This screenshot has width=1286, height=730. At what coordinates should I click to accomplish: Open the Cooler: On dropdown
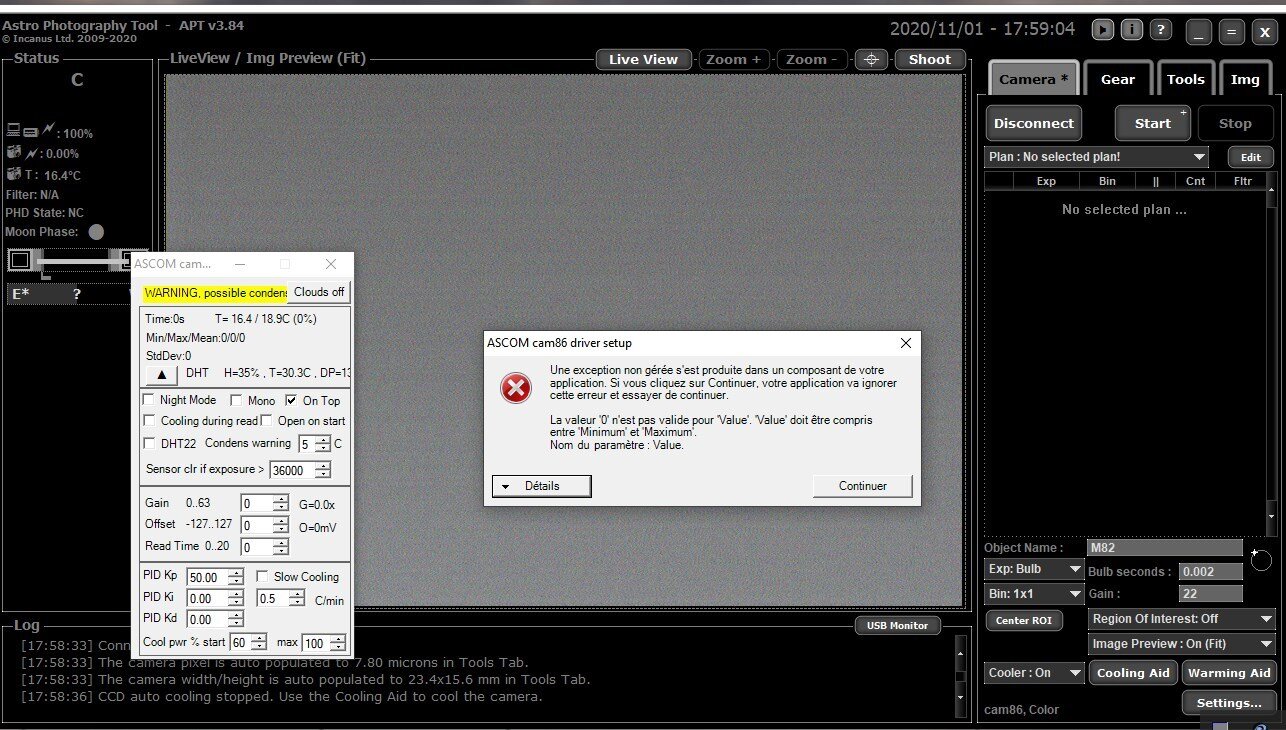pos(1034,673)
